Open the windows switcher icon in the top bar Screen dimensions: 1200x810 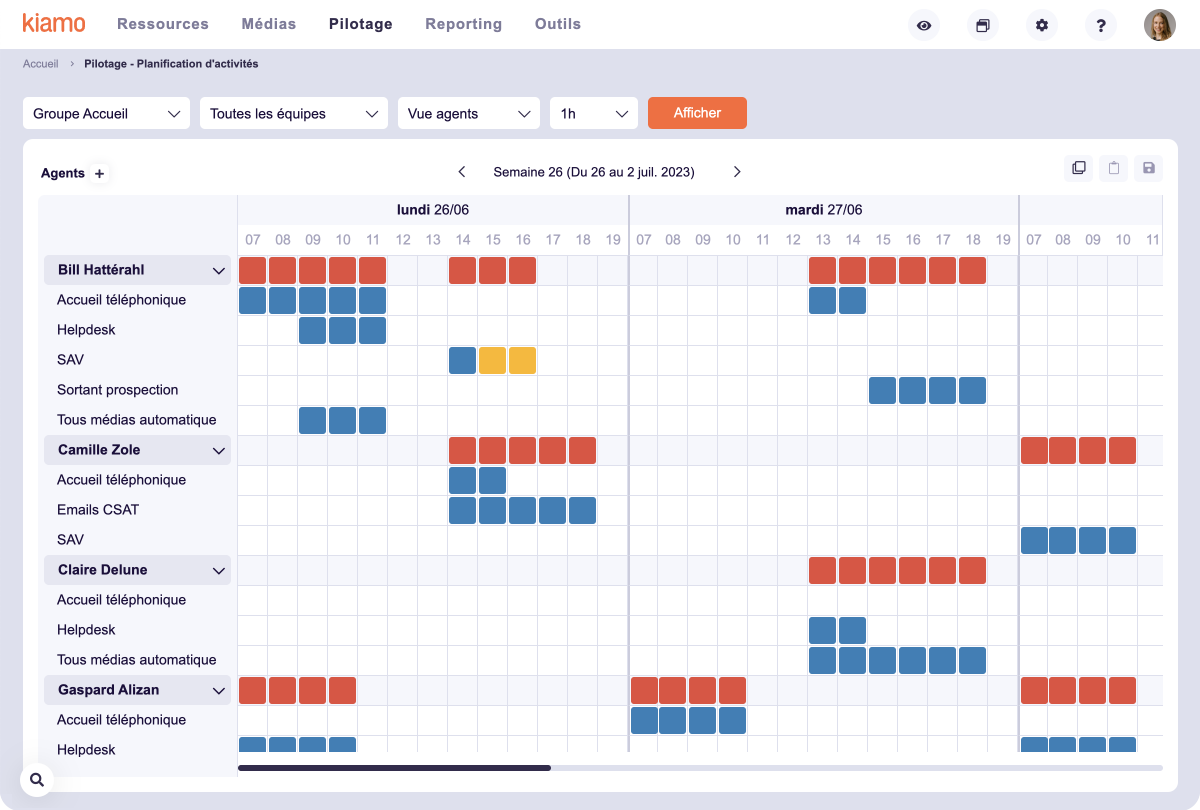982,25
